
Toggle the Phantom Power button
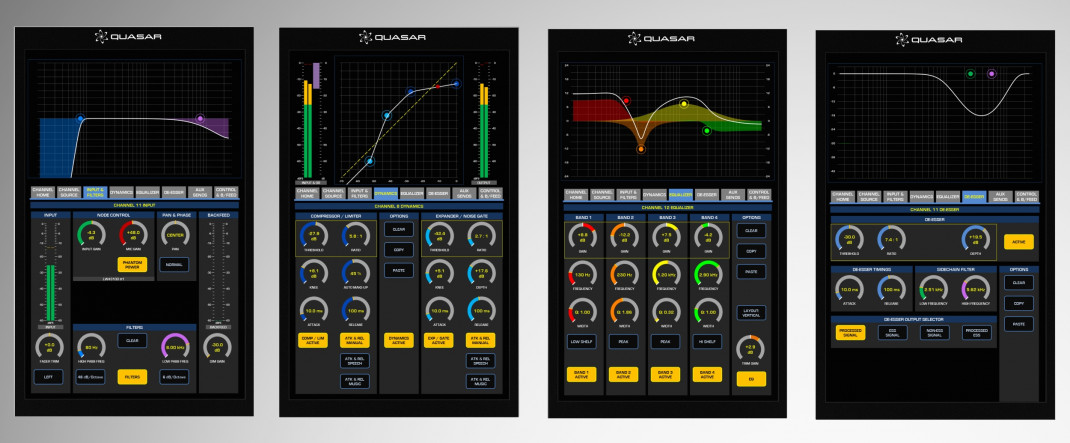(130, 265)
